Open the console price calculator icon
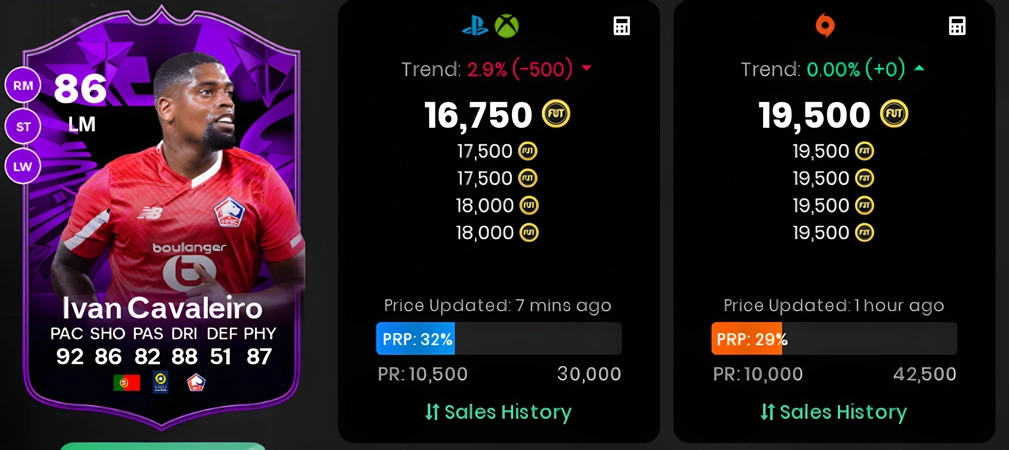Image resolution: width=1009 pixels, height=450 pixels. [x=622, y=26]
